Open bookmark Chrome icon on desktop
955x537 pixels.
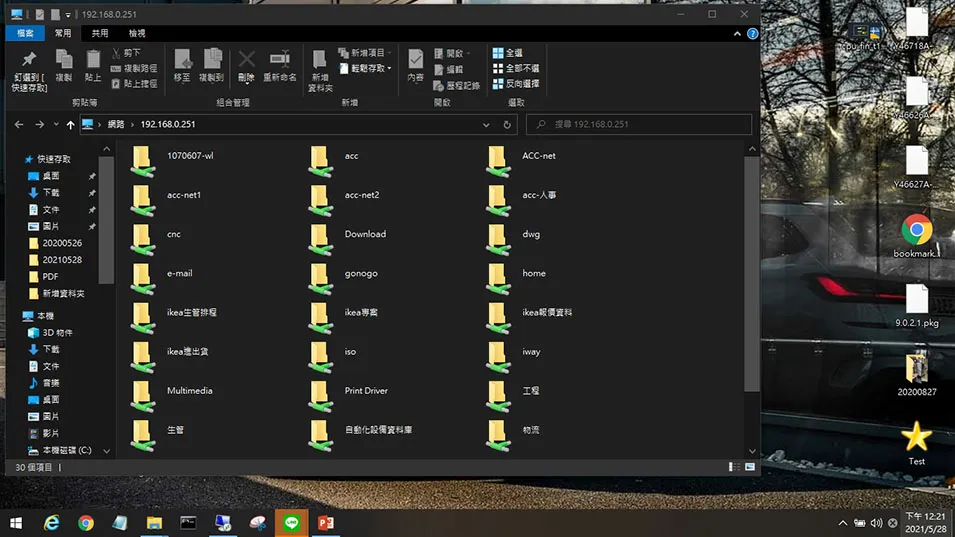(916, 236)
